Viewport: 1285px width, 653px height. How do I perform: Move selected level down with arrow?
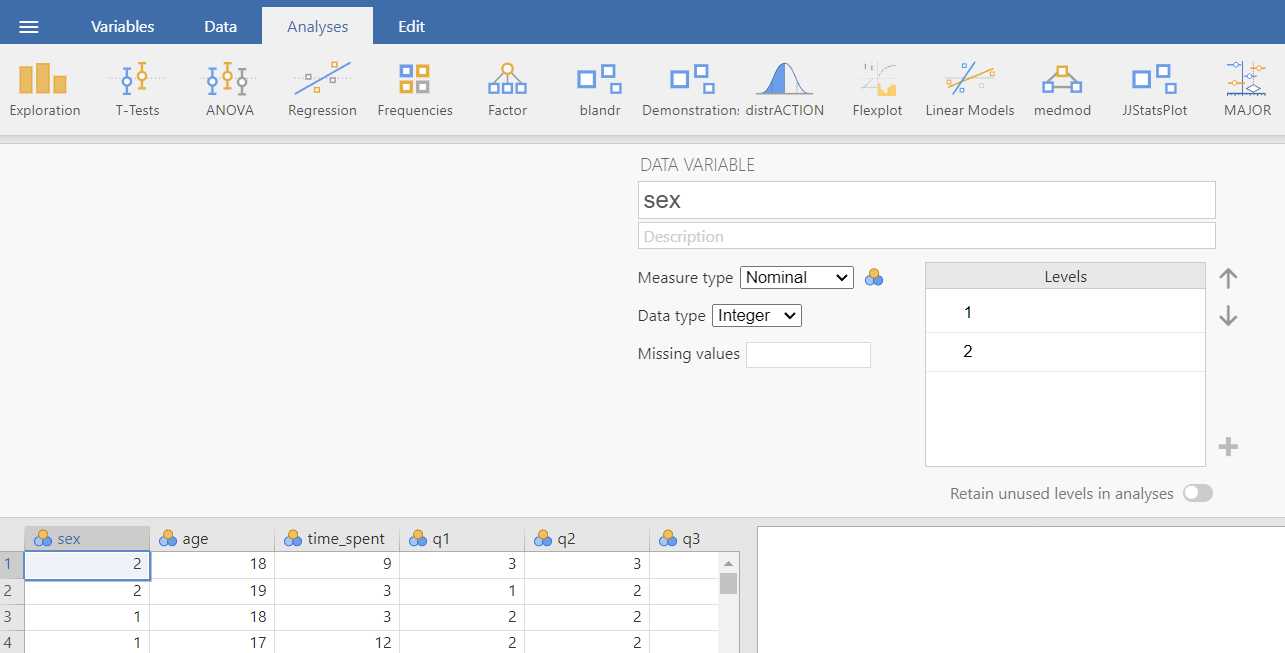click(1229, 317)
